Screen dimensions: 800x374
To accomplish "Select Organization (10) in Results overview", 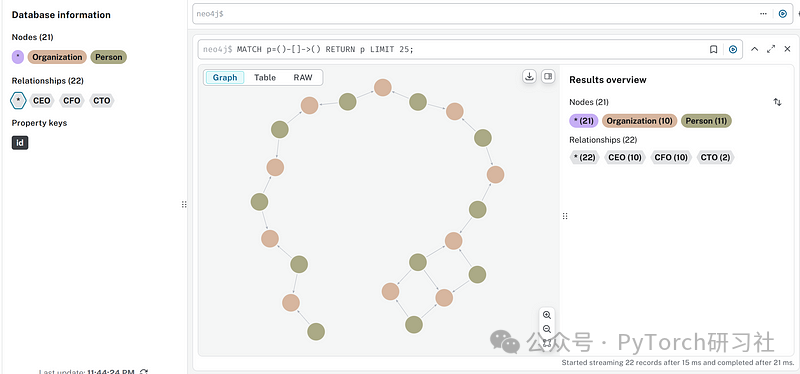I will click(640, 121).
